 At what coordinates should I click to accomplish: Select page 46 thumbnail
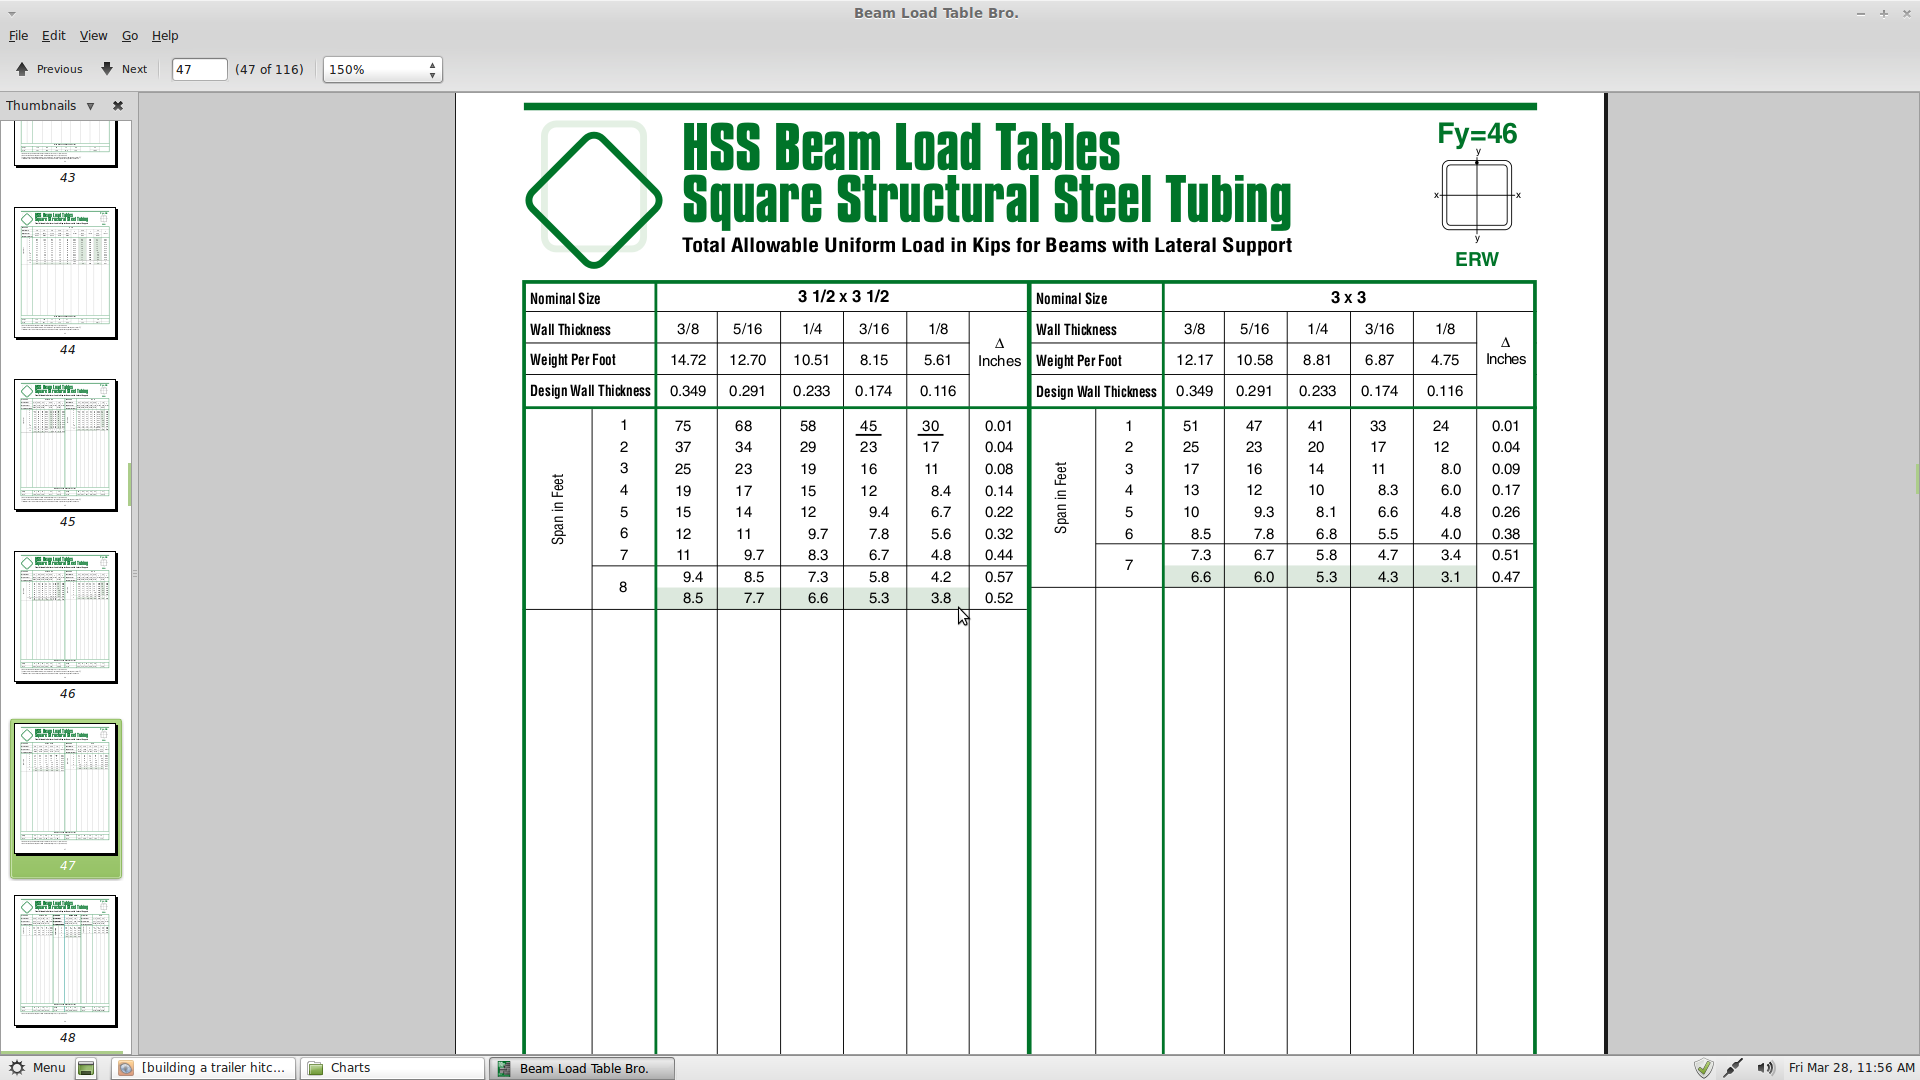click(66, 617)
